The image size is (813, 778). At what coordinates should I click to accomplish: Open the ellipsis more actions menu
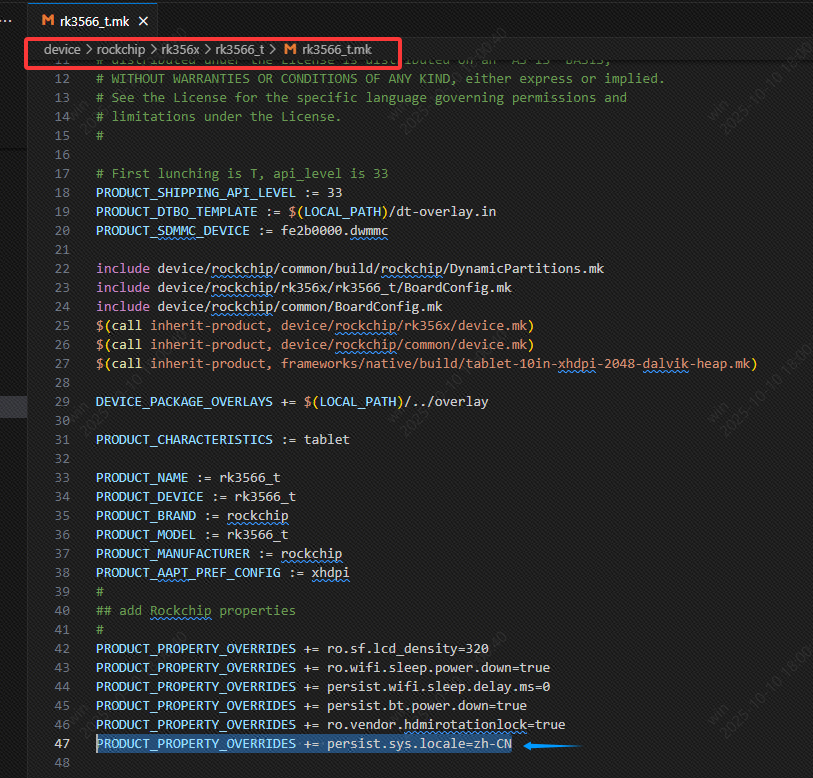point(8,20)
